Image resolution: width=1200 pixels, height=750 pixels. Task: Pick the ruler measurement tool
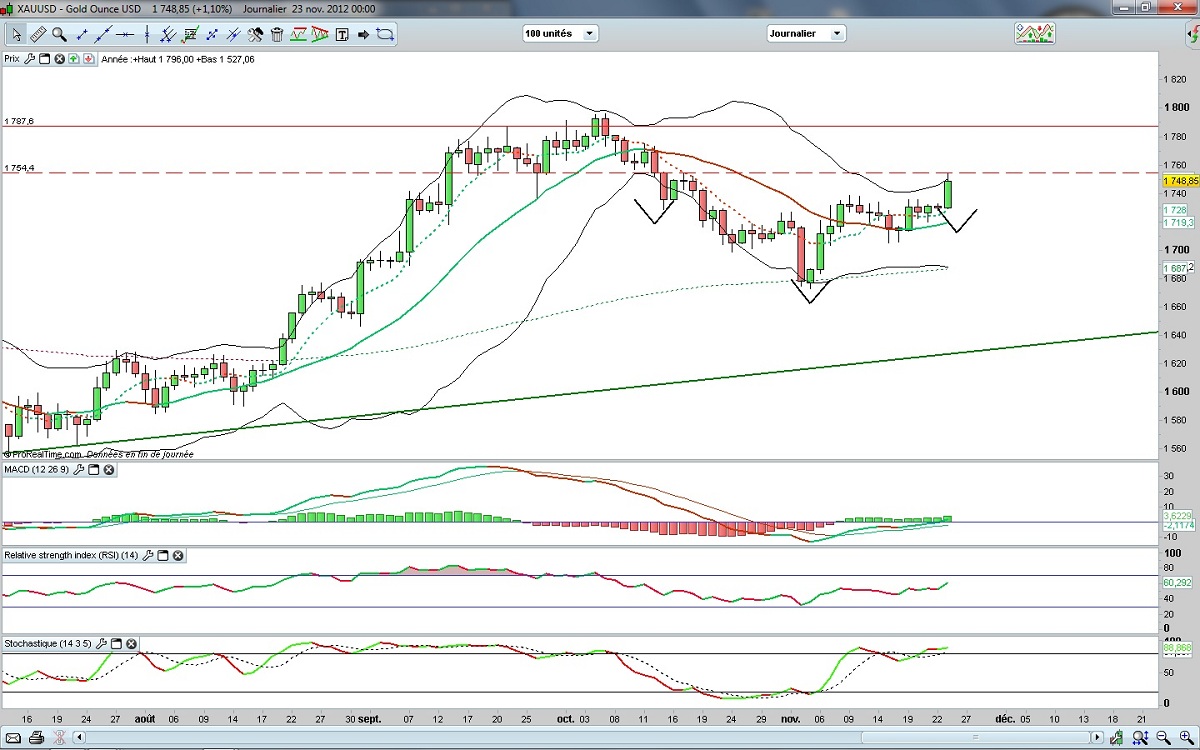pyautogui.click(x=38, y=34)
